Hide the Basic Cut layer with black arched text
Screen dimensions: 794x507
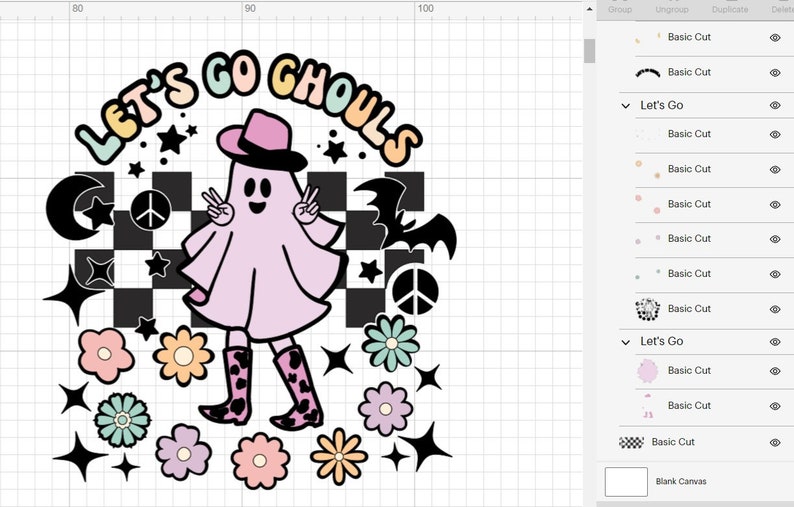[775, 73]
